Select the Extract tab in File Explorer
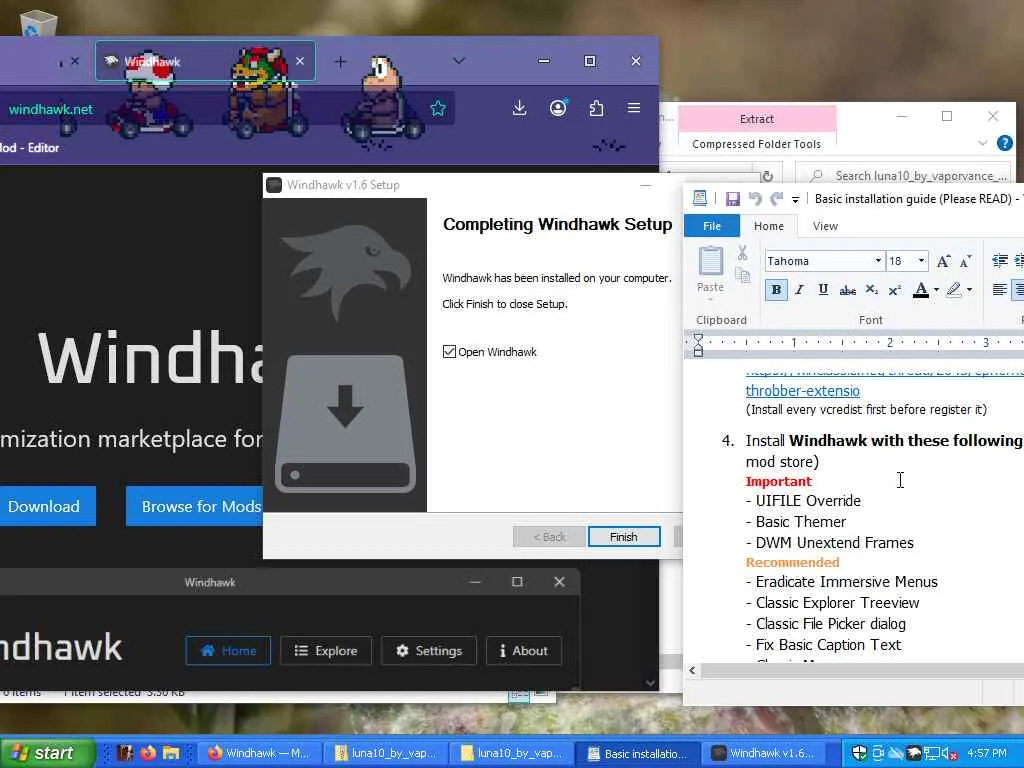 click(x=757, y=119)
